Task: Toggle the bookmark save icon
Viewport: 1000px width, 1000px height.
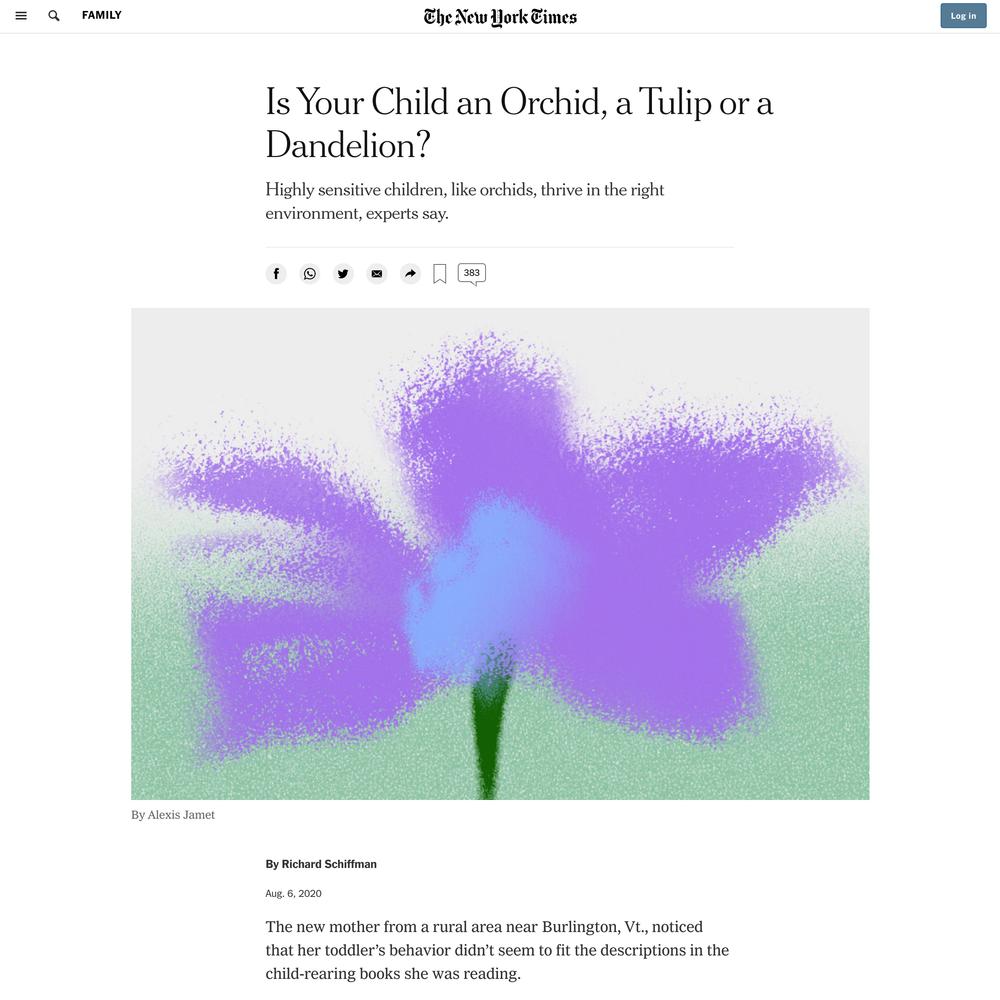Action: coord(439,274)
